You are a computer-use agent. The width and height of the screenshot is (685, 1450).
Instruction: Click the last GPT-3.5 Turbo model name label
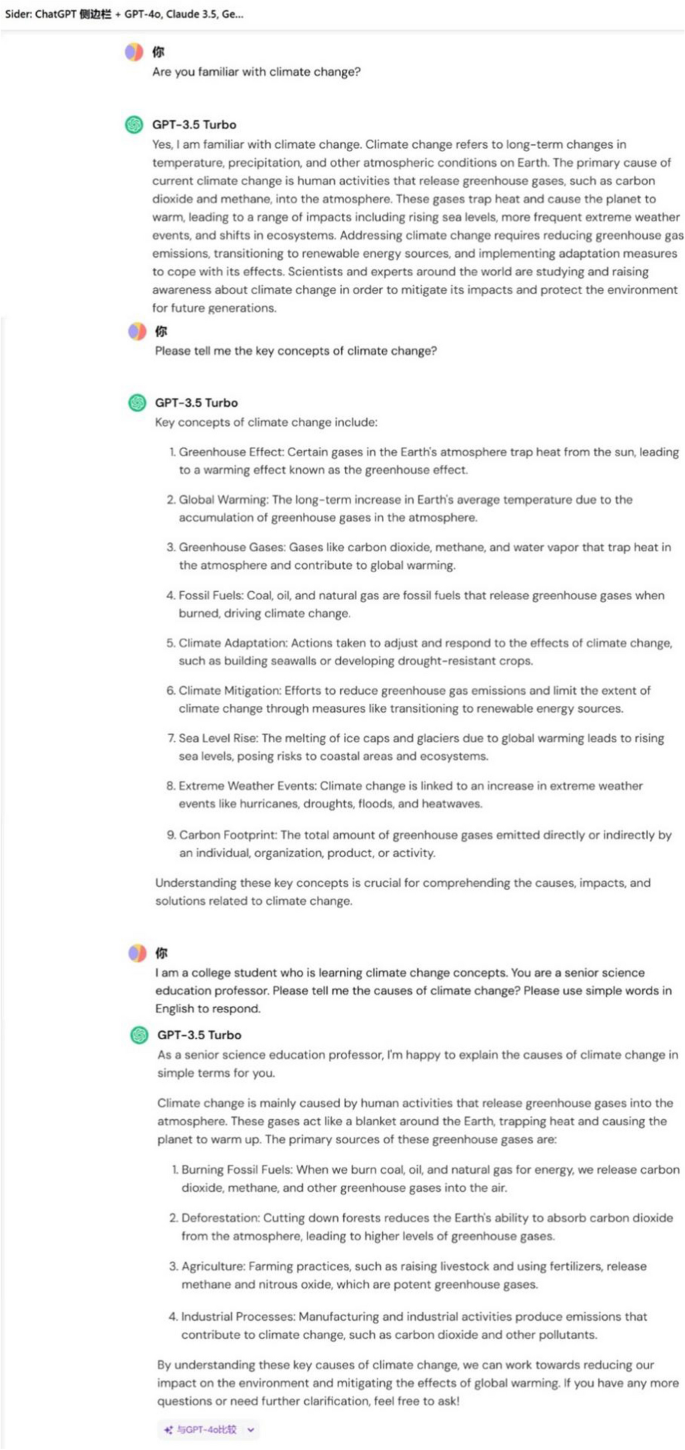pos(199,1035)
